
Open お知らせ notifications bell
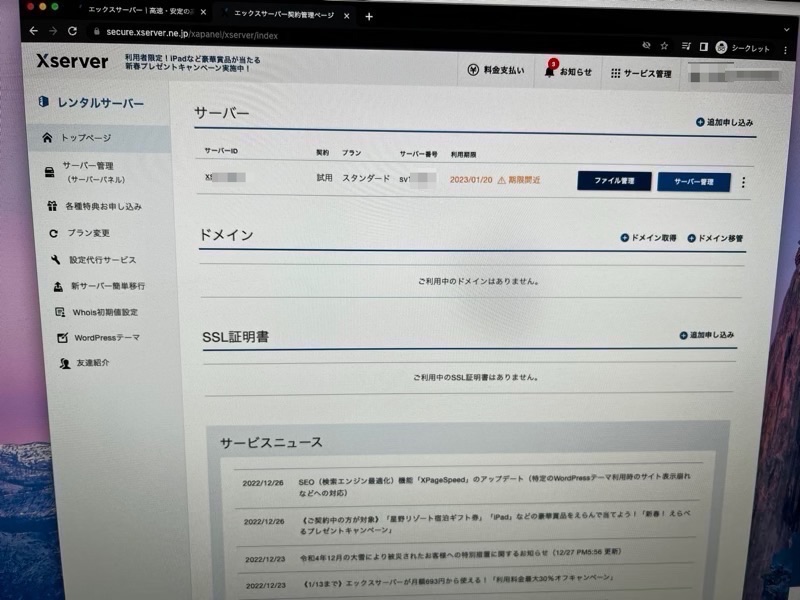coord(568,71)
